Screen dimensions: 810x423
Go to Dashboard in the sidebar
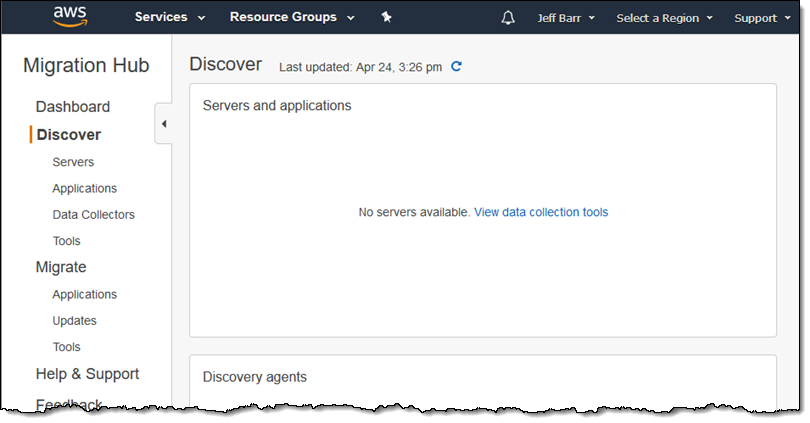coord(73,107)
